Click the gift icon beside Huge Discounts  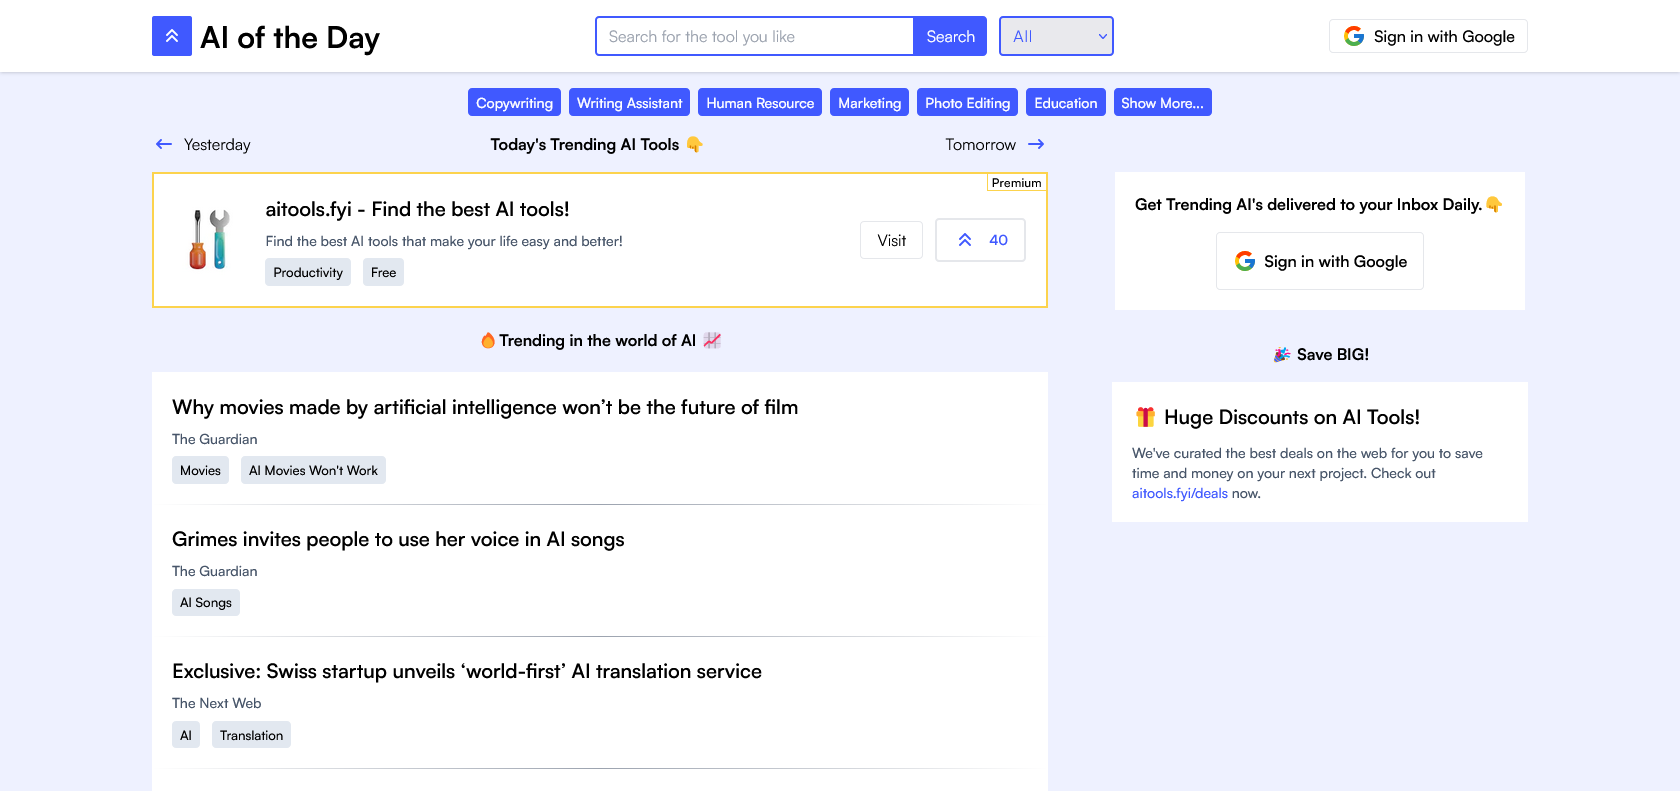point(1145,417)
